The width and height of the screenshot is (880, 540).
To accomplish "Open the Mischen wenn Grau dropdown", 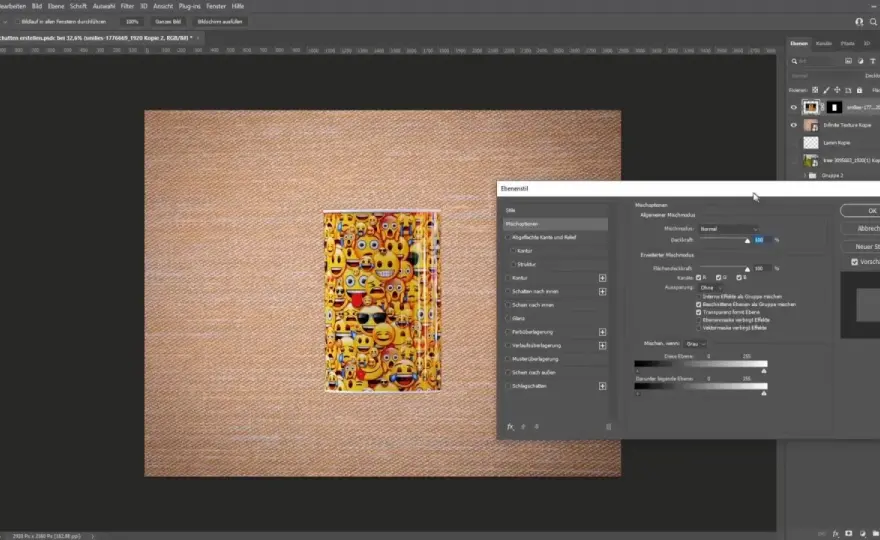I will tap(695, 344).
